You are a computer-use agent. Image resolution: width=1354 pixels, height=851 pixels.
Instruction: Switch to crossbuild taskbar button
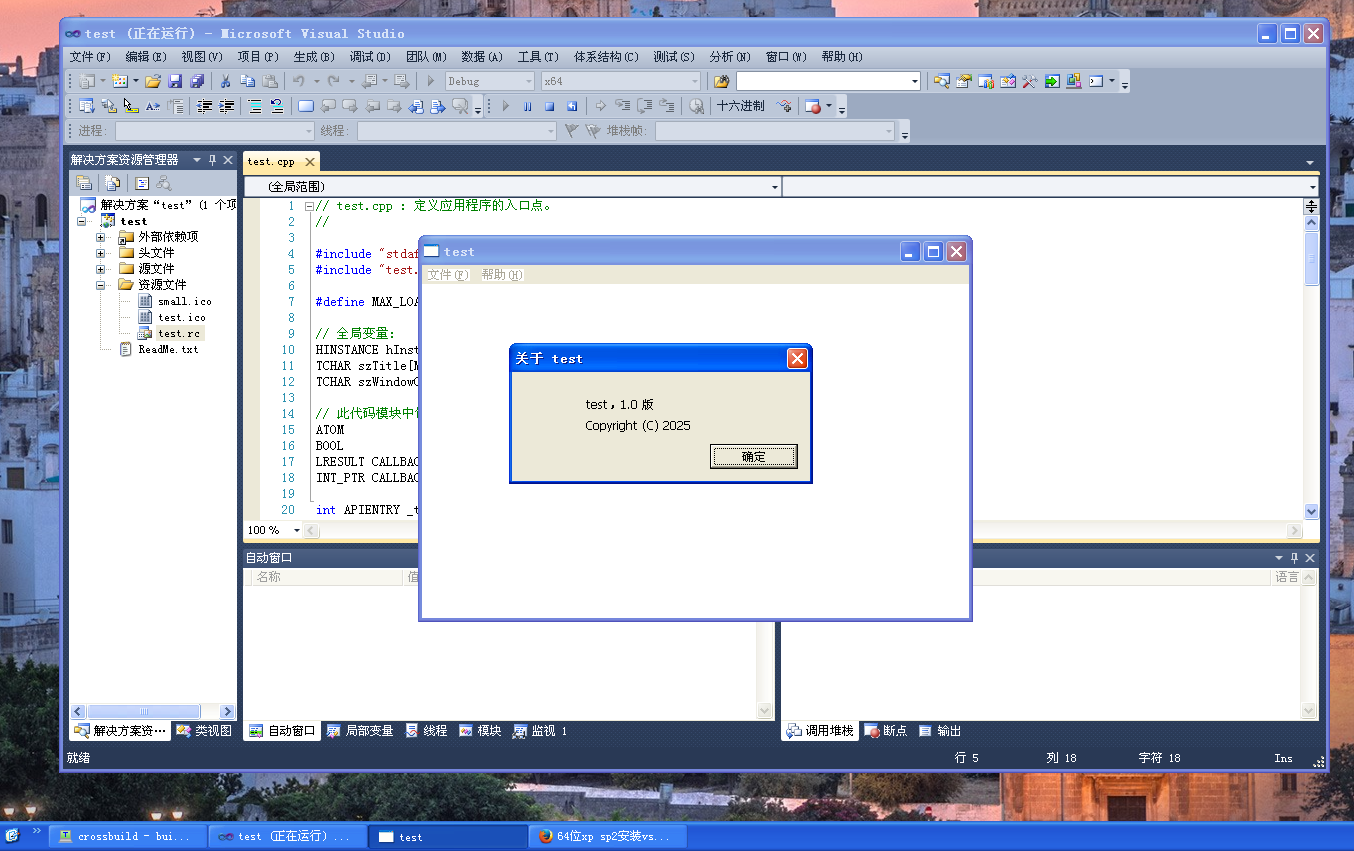point(129,836)
